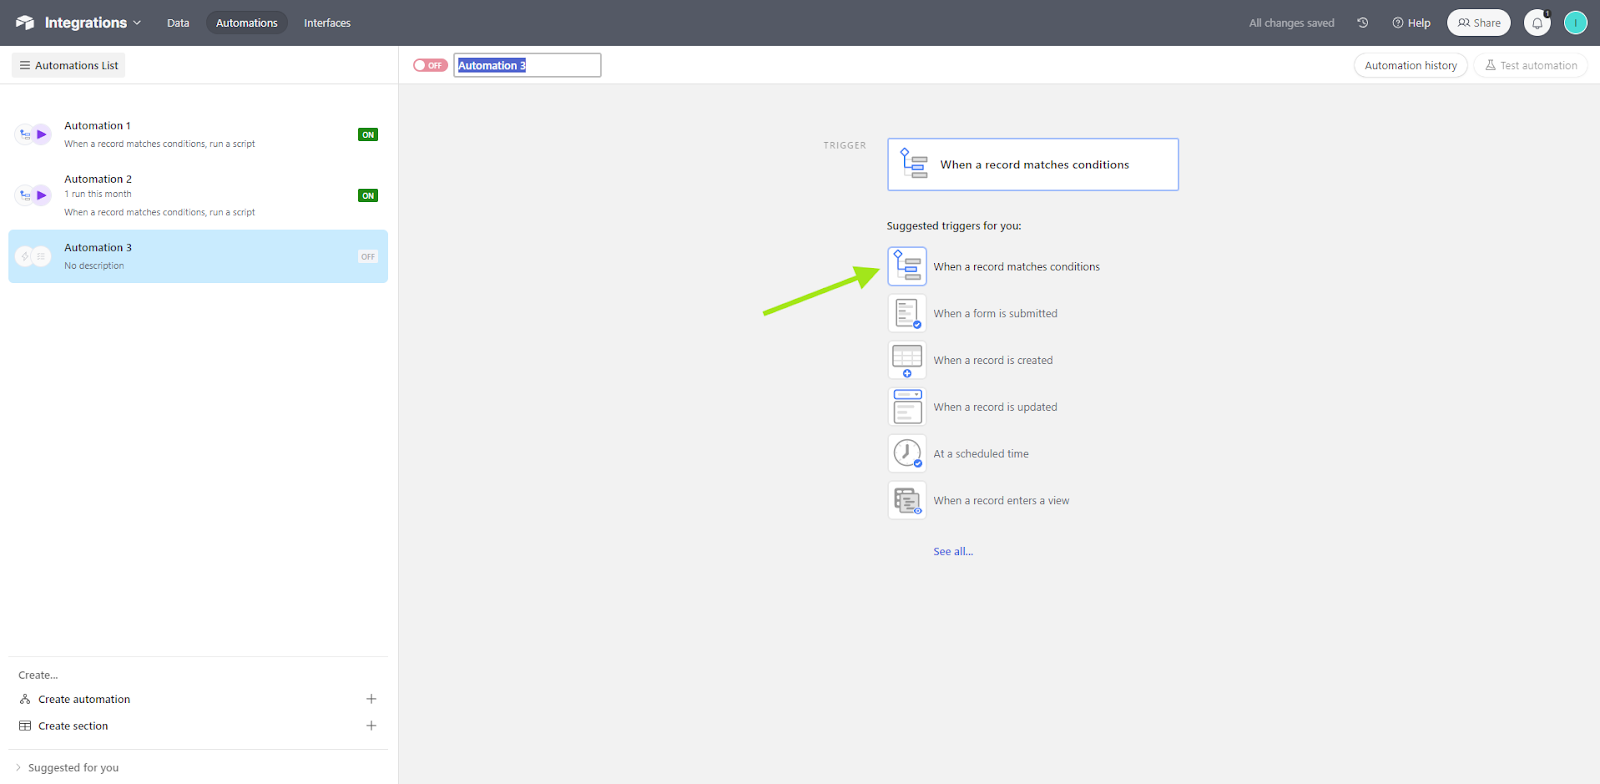Choose 'When a record matches conditions' suggested trigger icon
Screen dimensions: 1600x784
coord(907,266)
